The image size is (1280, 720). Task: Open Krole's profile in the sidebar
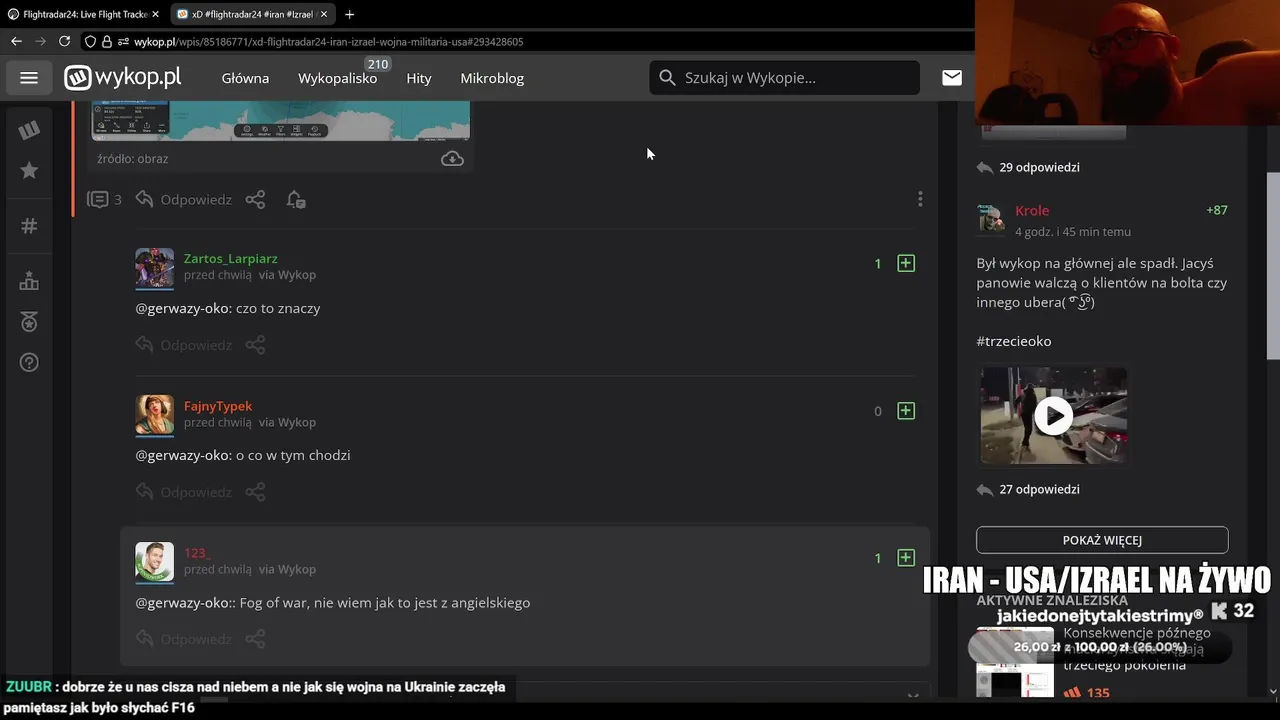click(1032, 210)
